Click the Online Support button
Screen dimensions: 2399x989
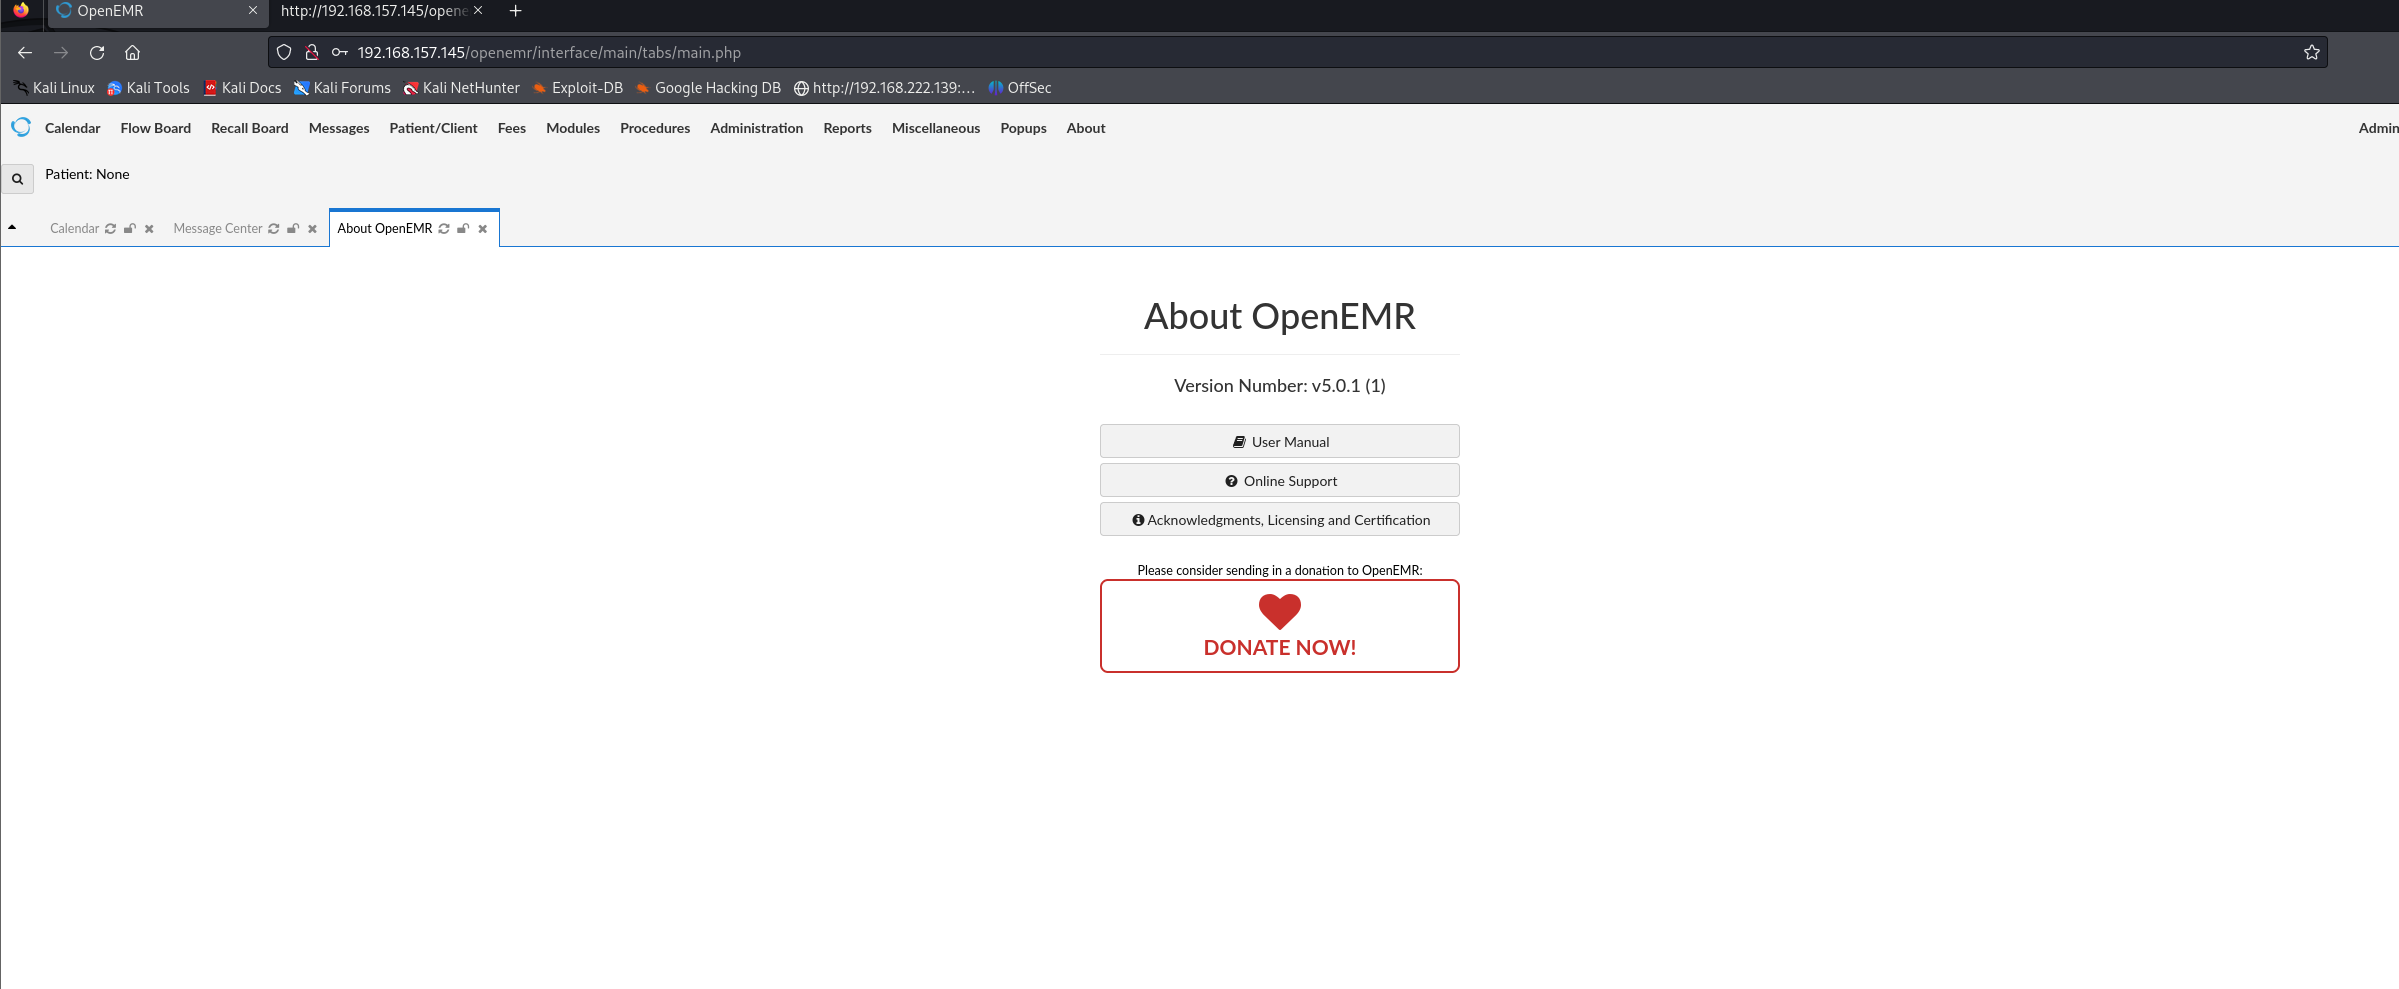tap(1279, 480)
